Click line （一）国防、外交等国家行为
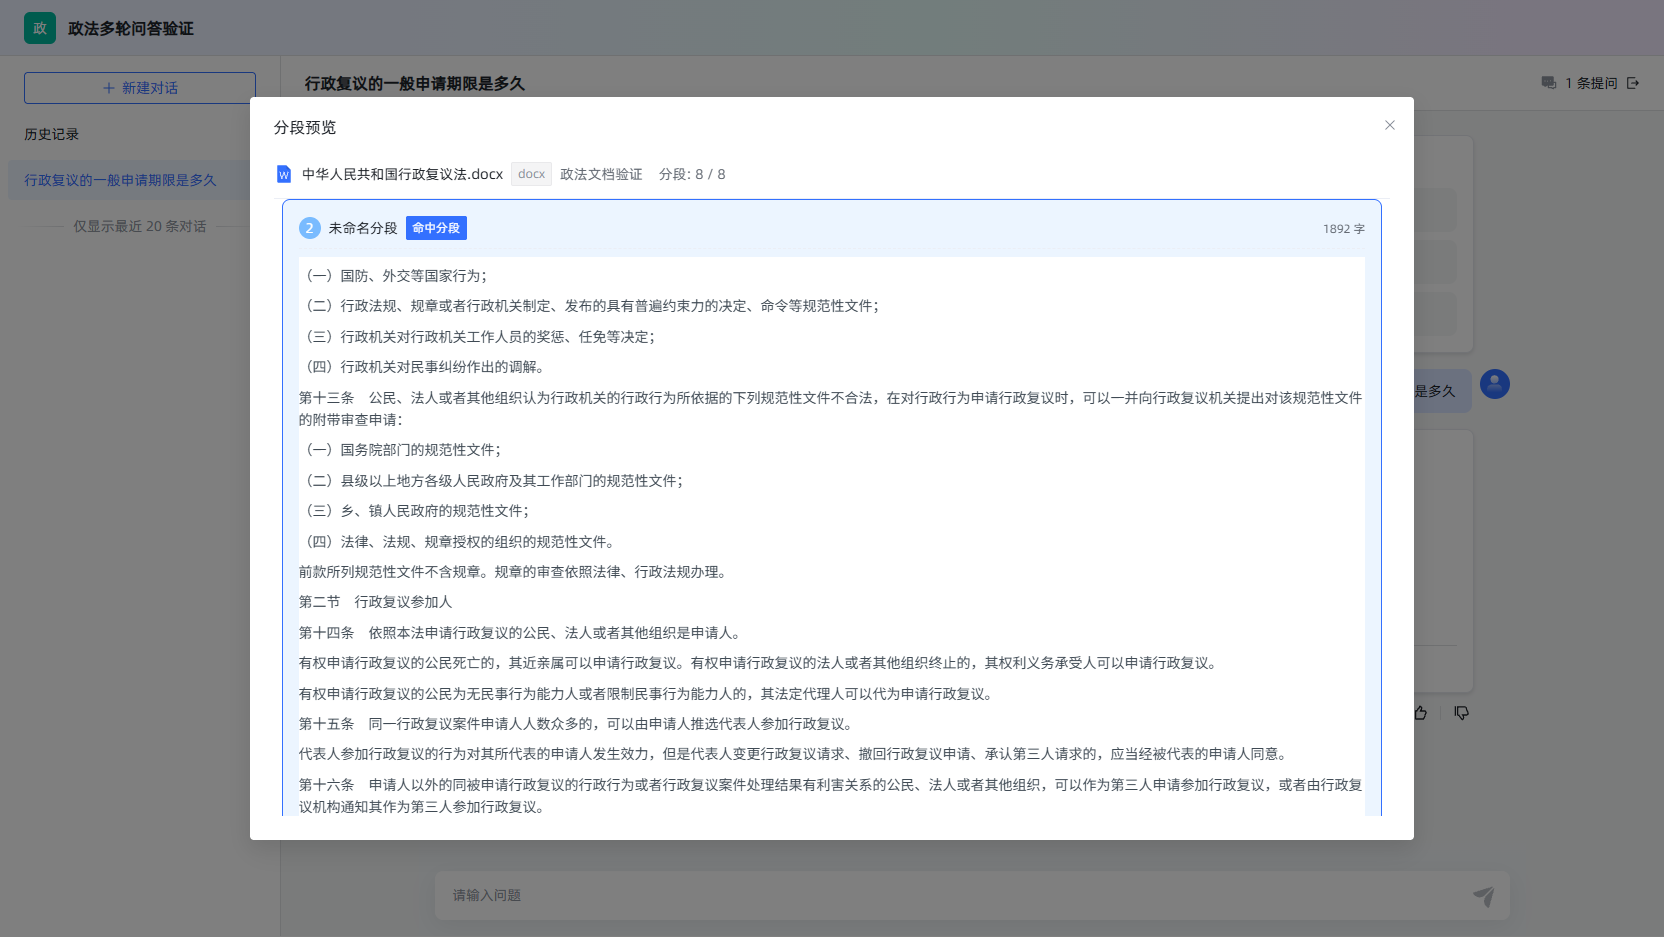 tap(393, 276)
